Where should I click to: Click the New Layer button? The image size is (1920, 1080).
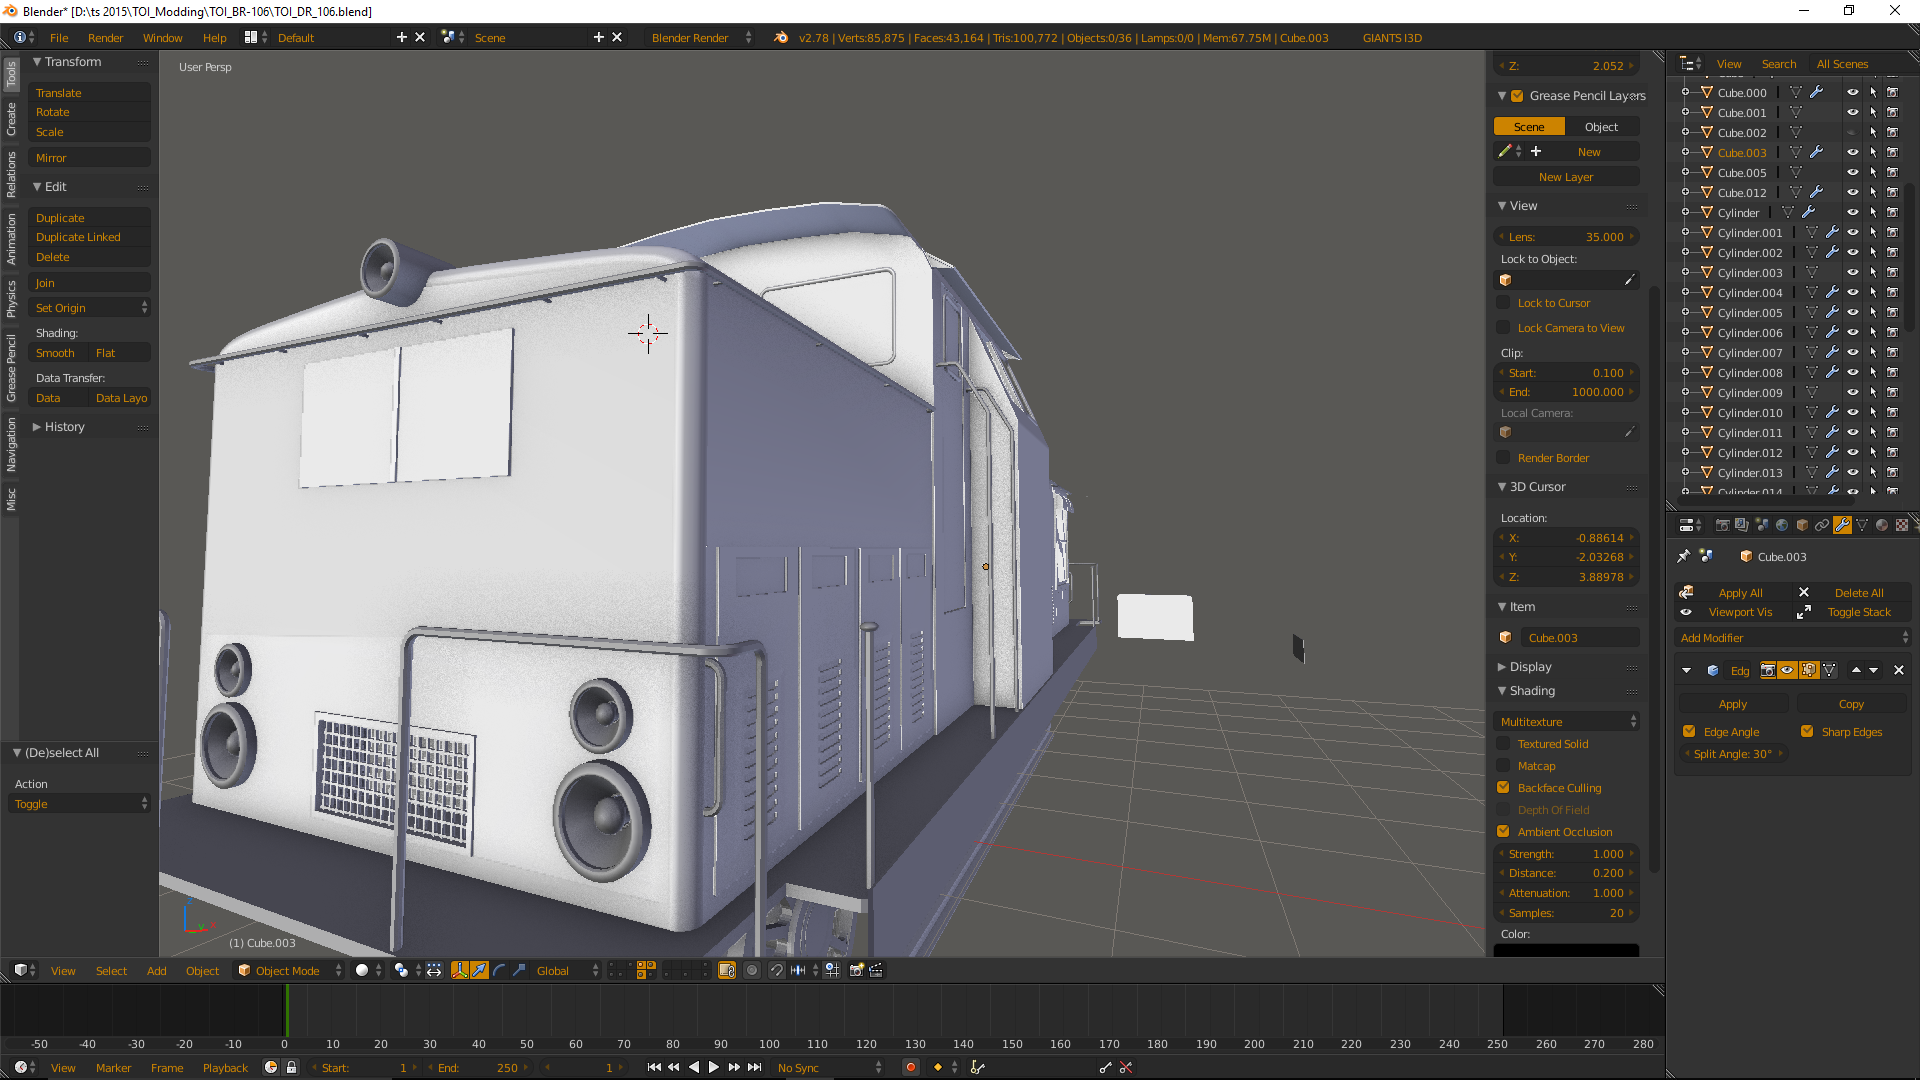1565,177
